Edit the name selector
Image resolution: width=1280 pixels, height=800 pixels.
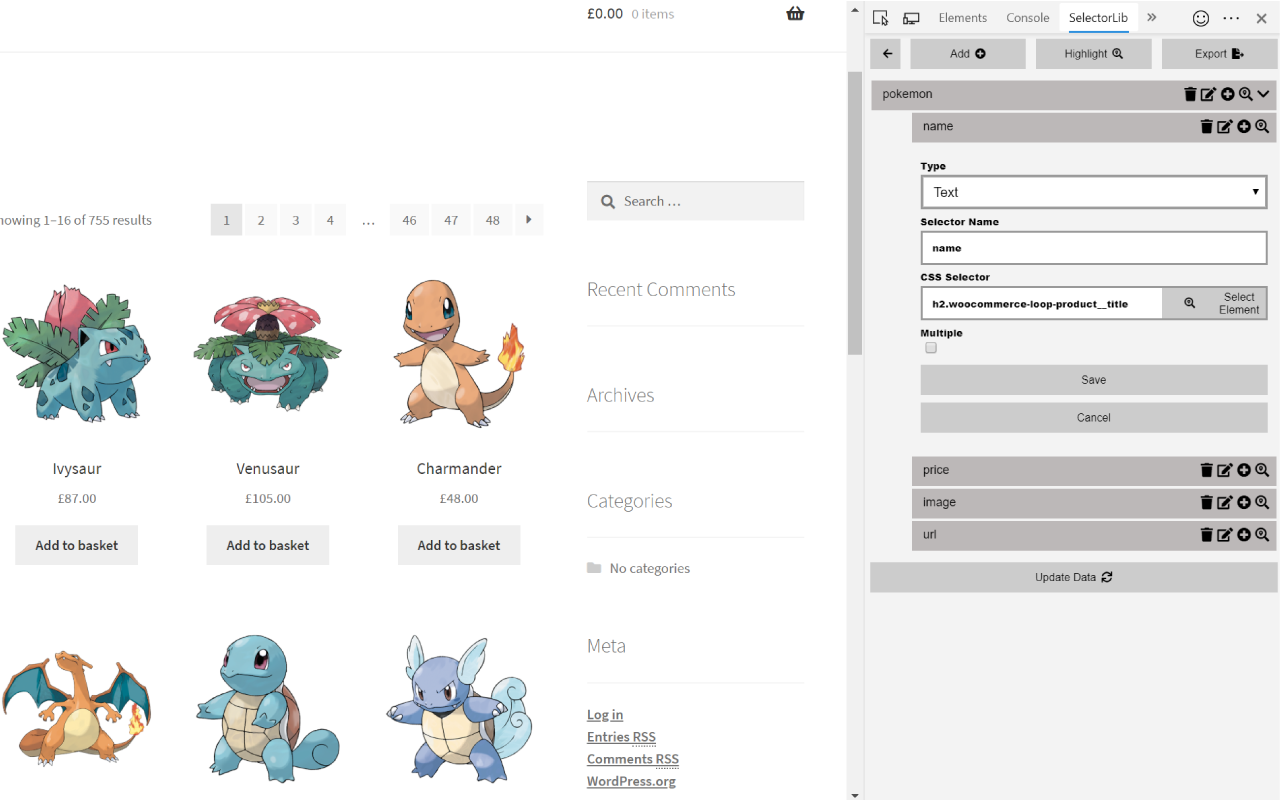(x=1225, y=126)
